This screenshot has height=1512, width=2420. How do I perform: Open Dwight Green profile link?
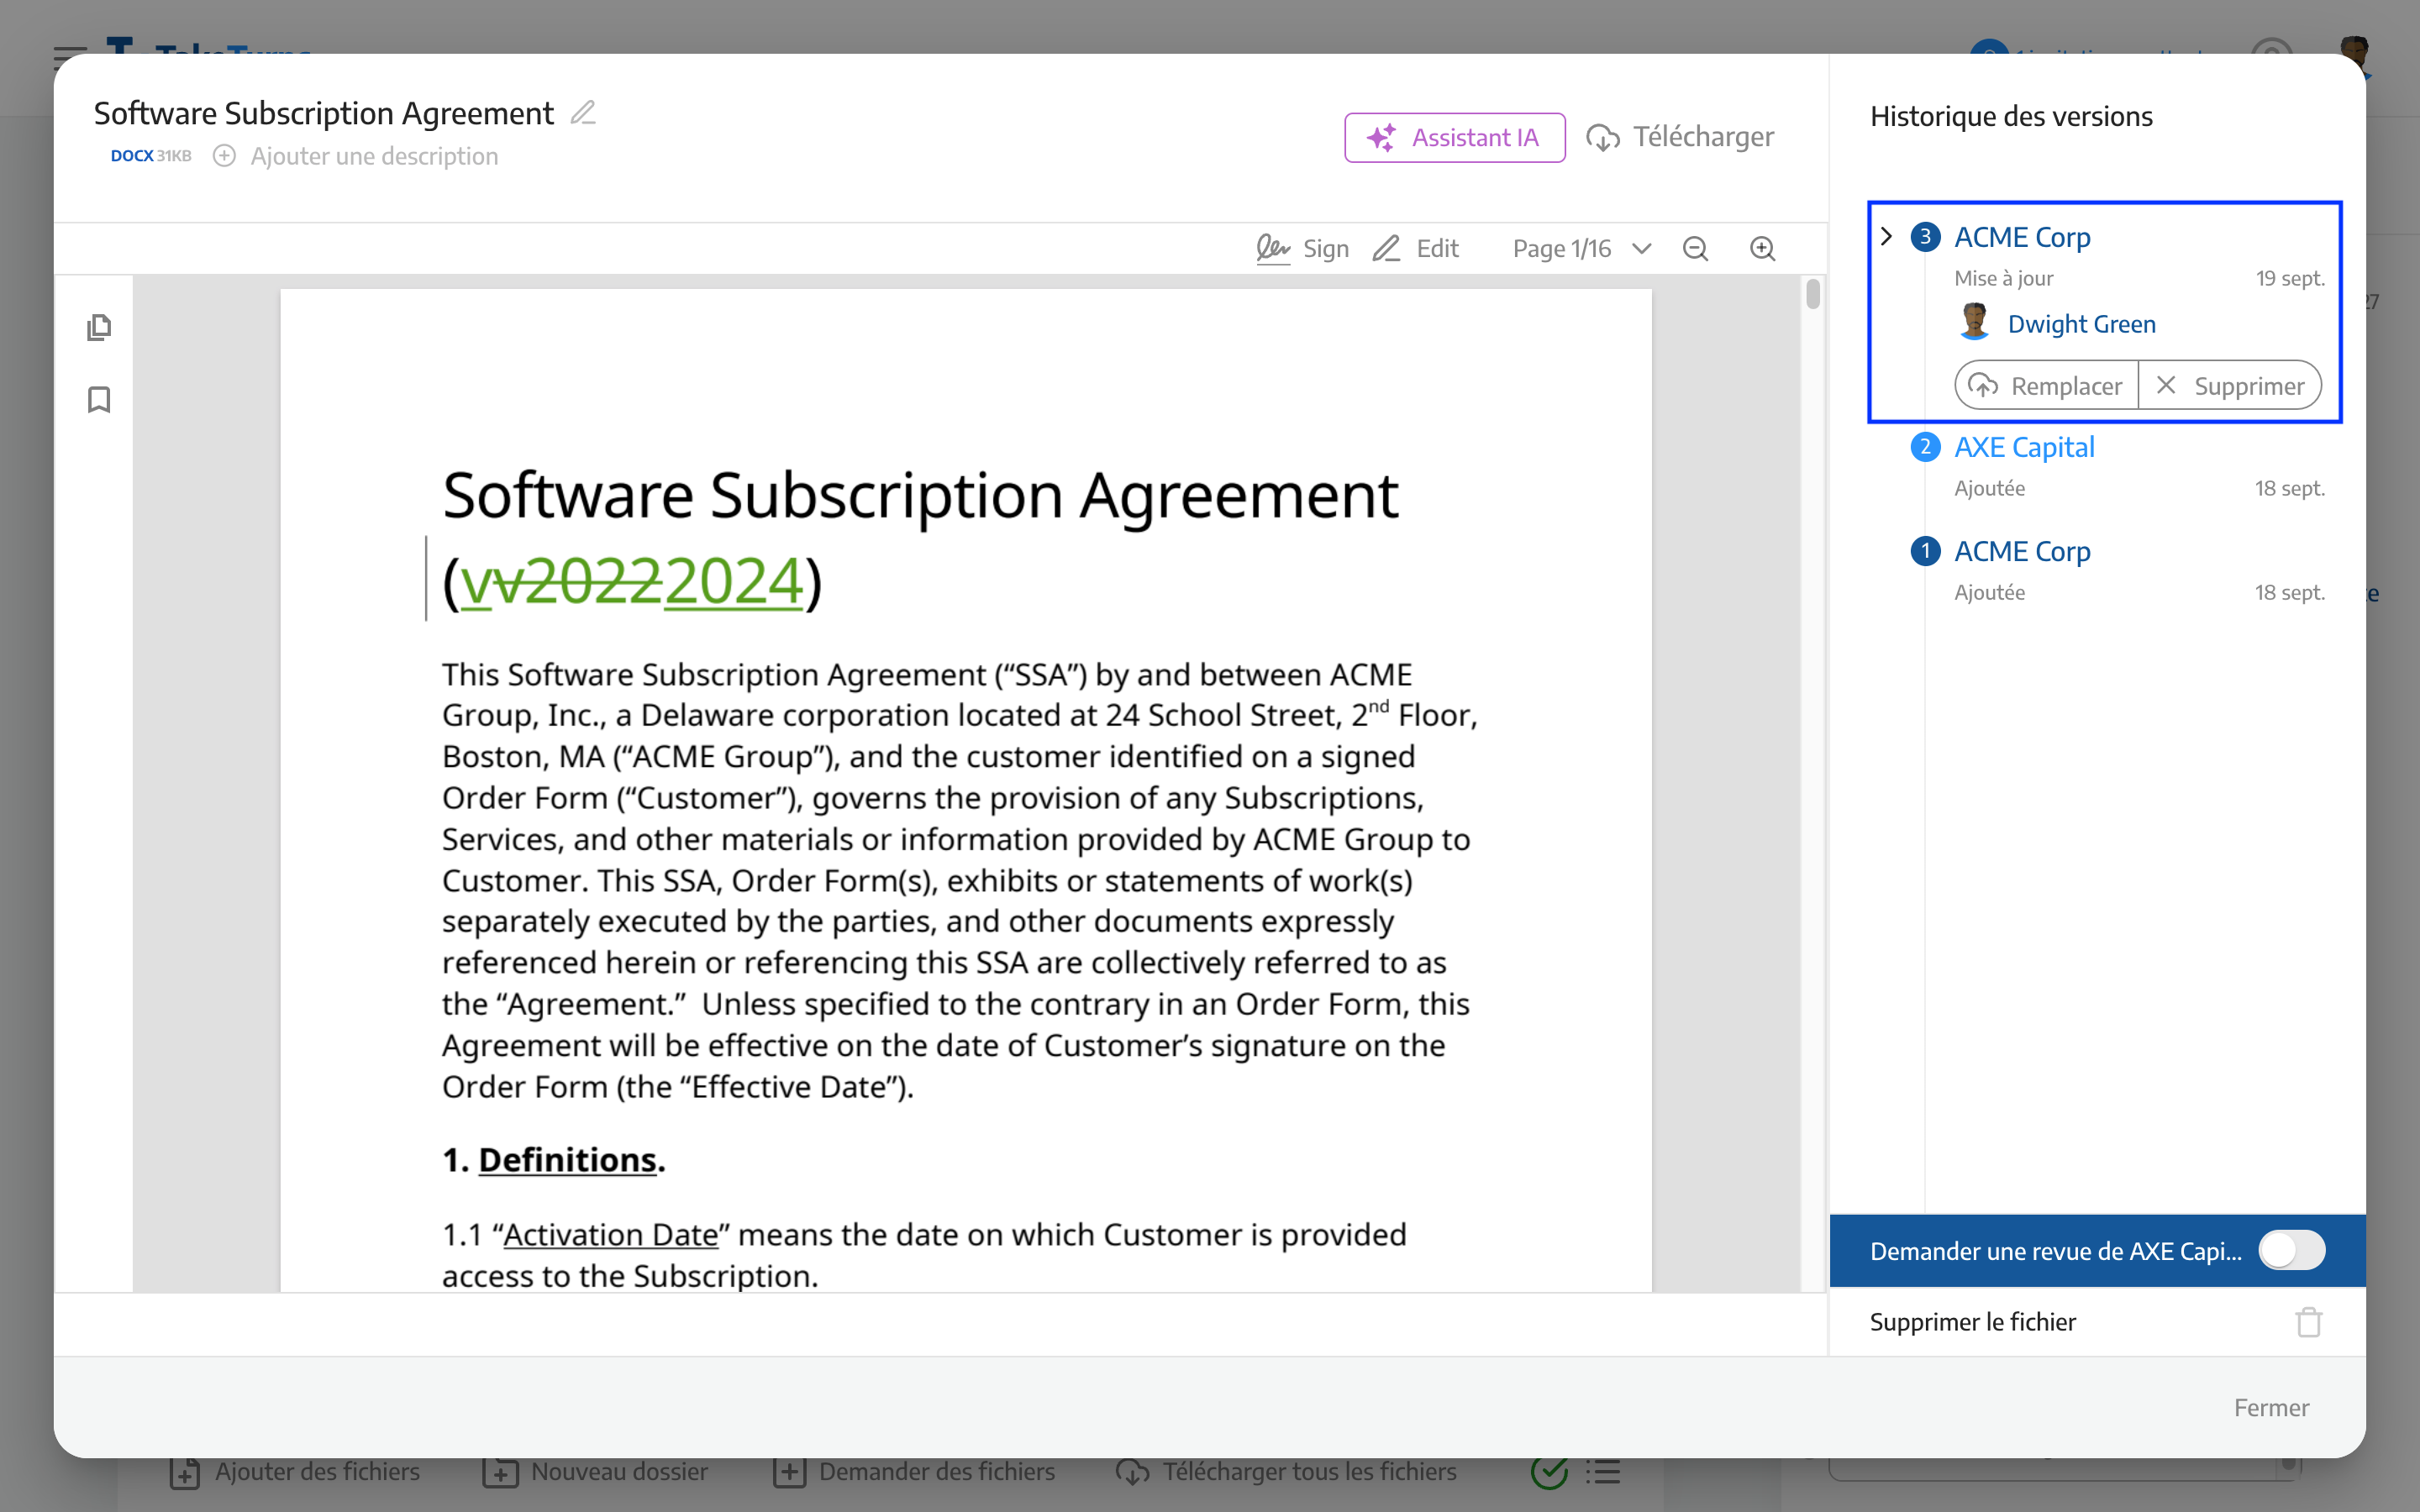2081,324
